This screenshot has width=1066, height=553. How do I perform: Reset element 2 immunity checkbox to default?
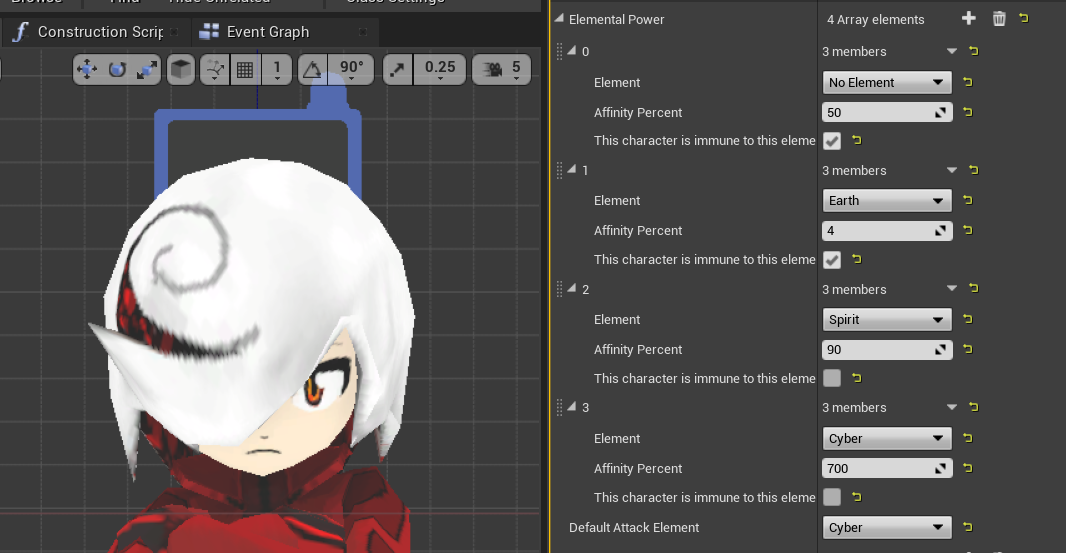pos(857,378)
